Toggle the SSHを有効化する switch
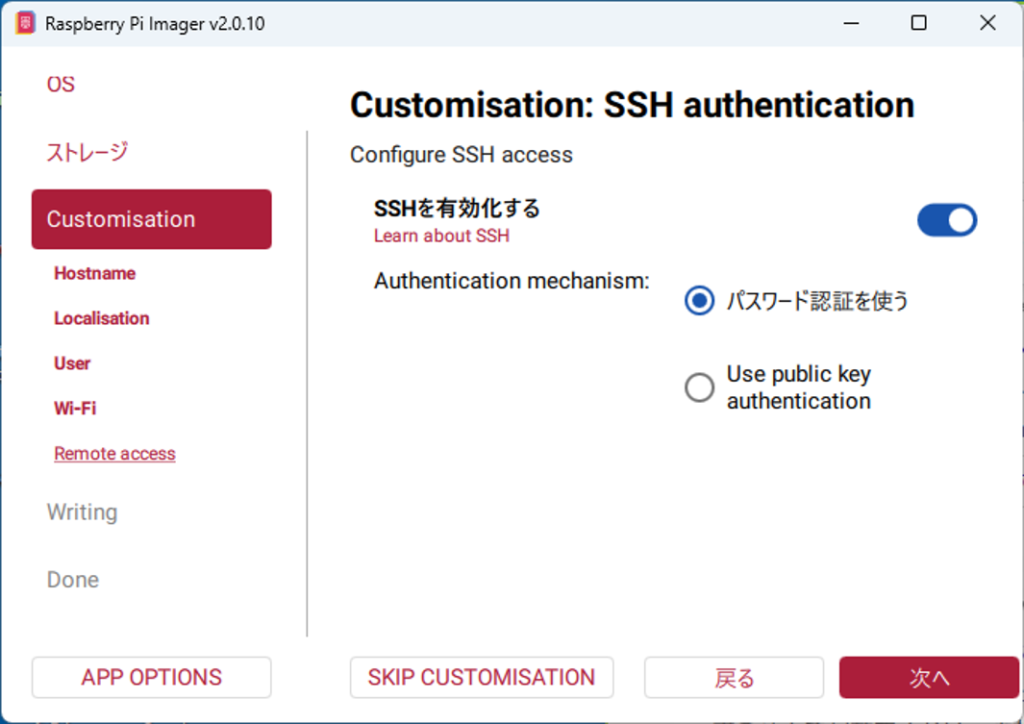The width and height of the screenshot is (1024, 724). pyautogui.click(x=947, y=220)
